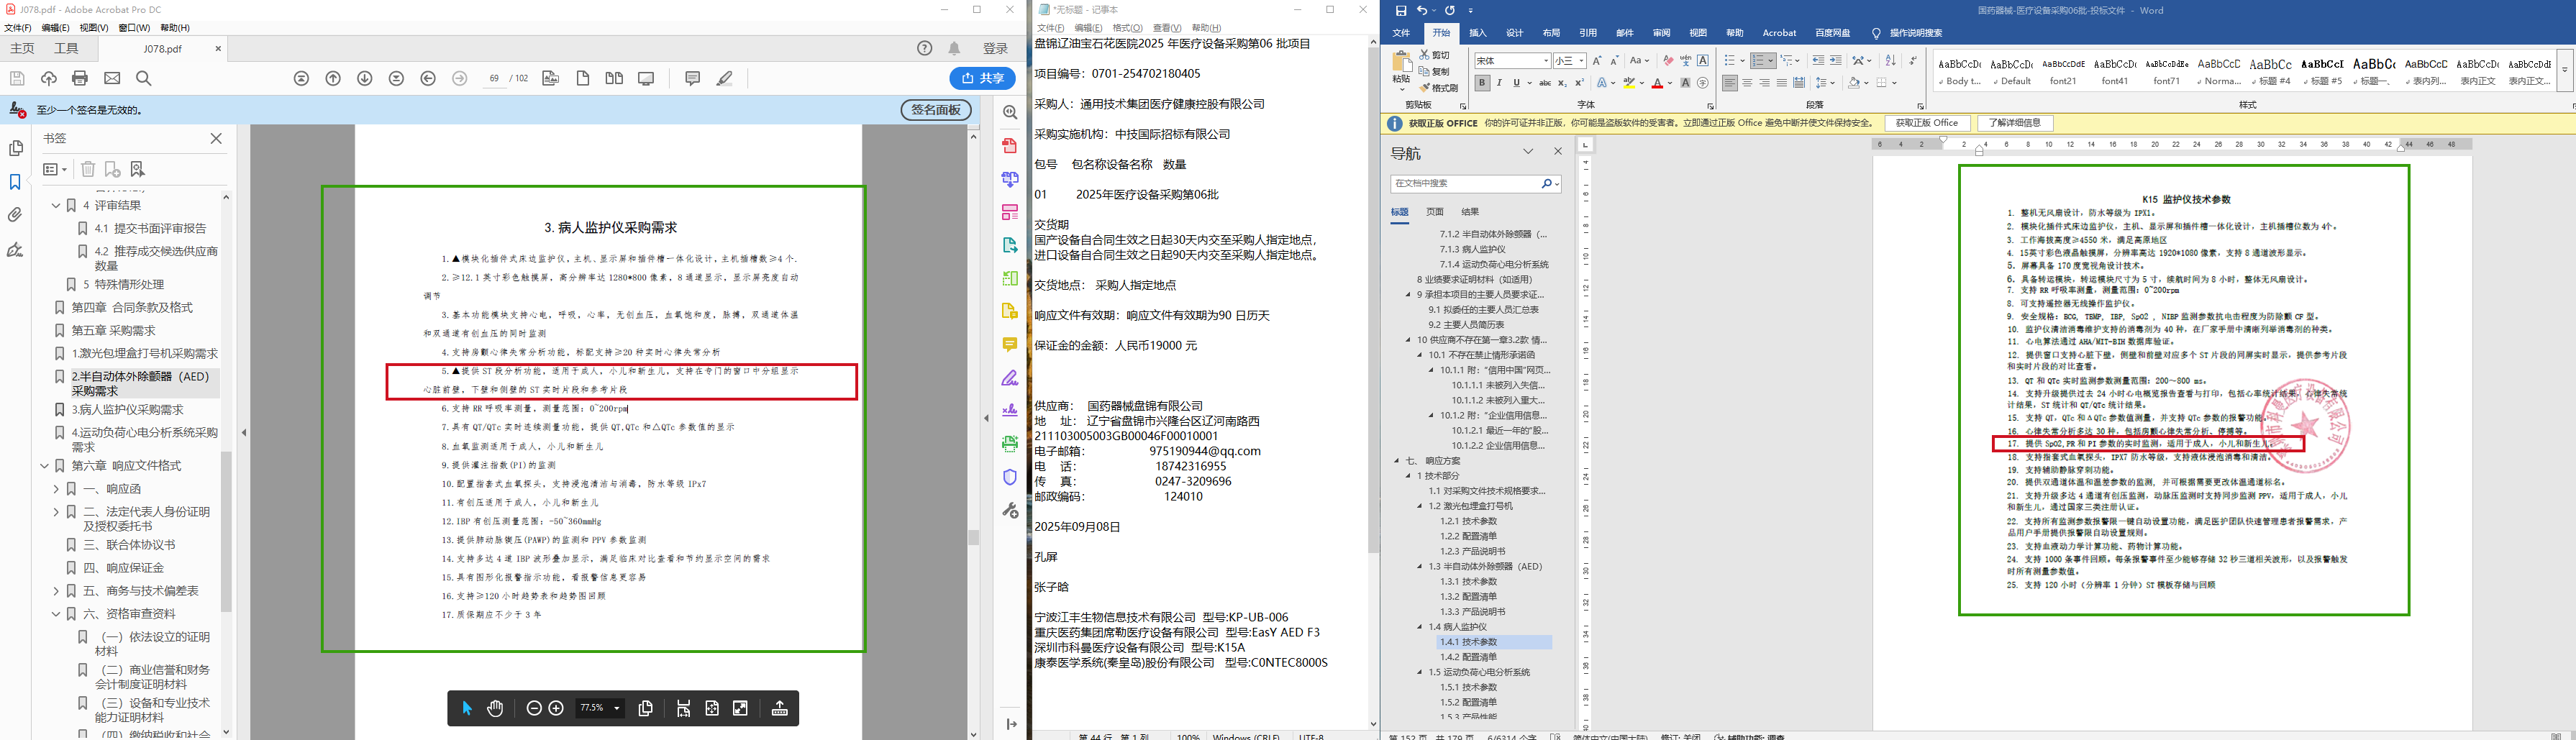The height and width of the screenshot is (740, 2576).
Task: Expand the '一、响应函' bookmark
Action: [x=56, y=489]
